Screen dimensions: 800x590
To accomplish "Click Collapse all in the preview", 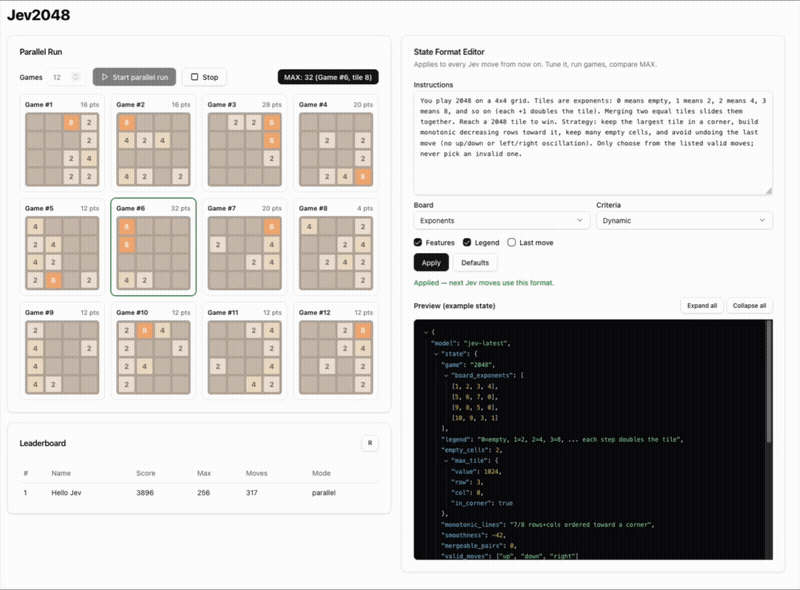I will point(749,306).
